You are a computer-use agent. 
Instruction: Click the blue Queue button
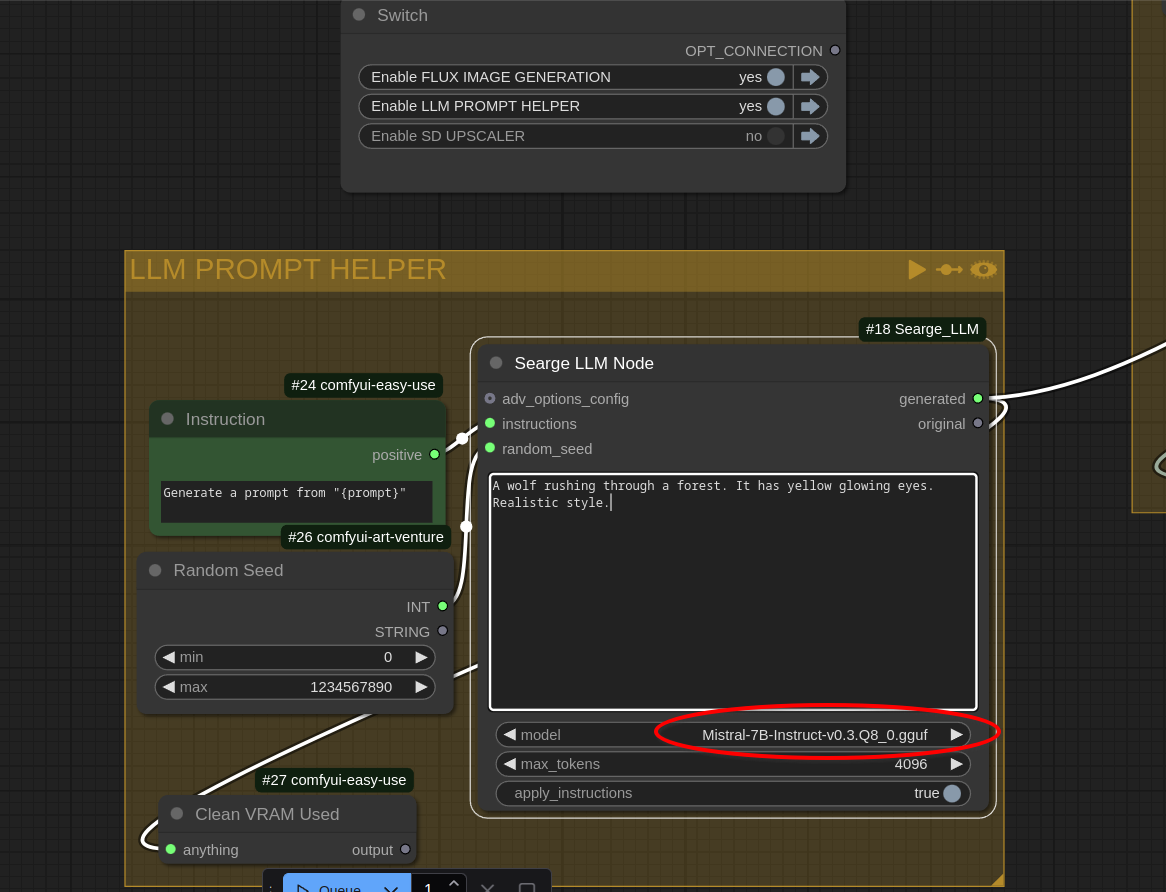pyautogui.click(x=332, y=886)
